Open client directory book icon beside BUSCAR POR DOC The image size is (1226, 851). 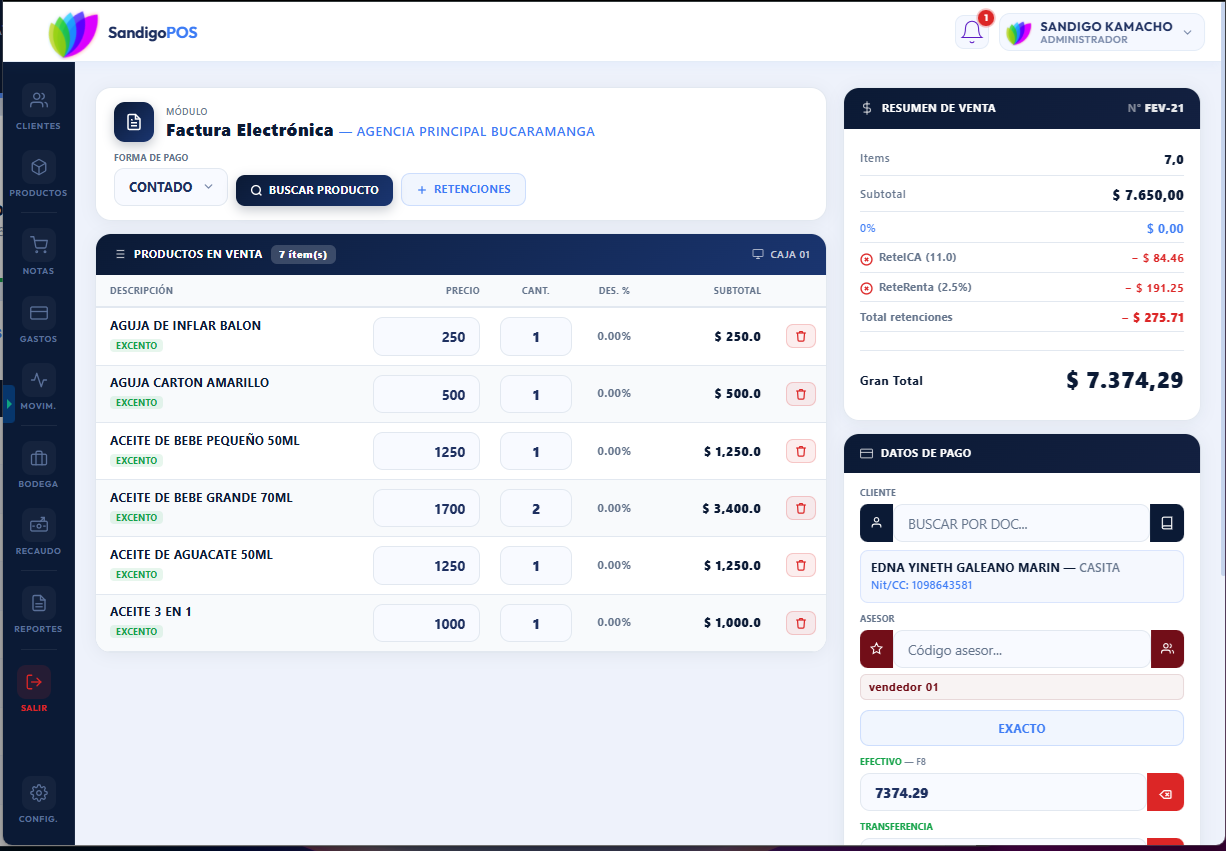point(1167,523)
